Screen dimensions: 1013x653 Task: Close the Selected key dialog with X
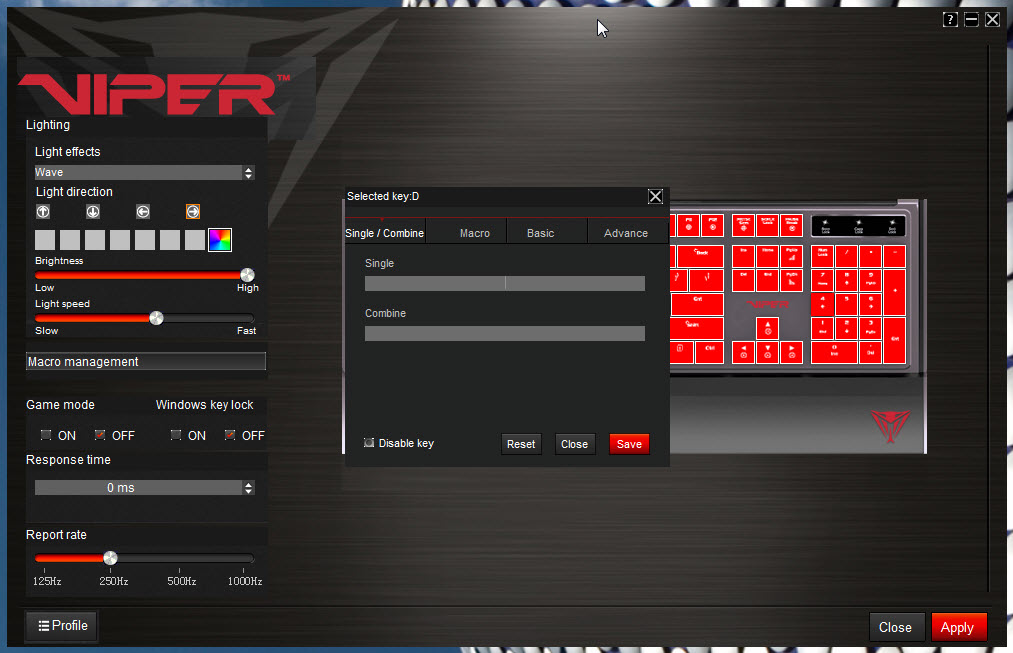coord(655,196)
